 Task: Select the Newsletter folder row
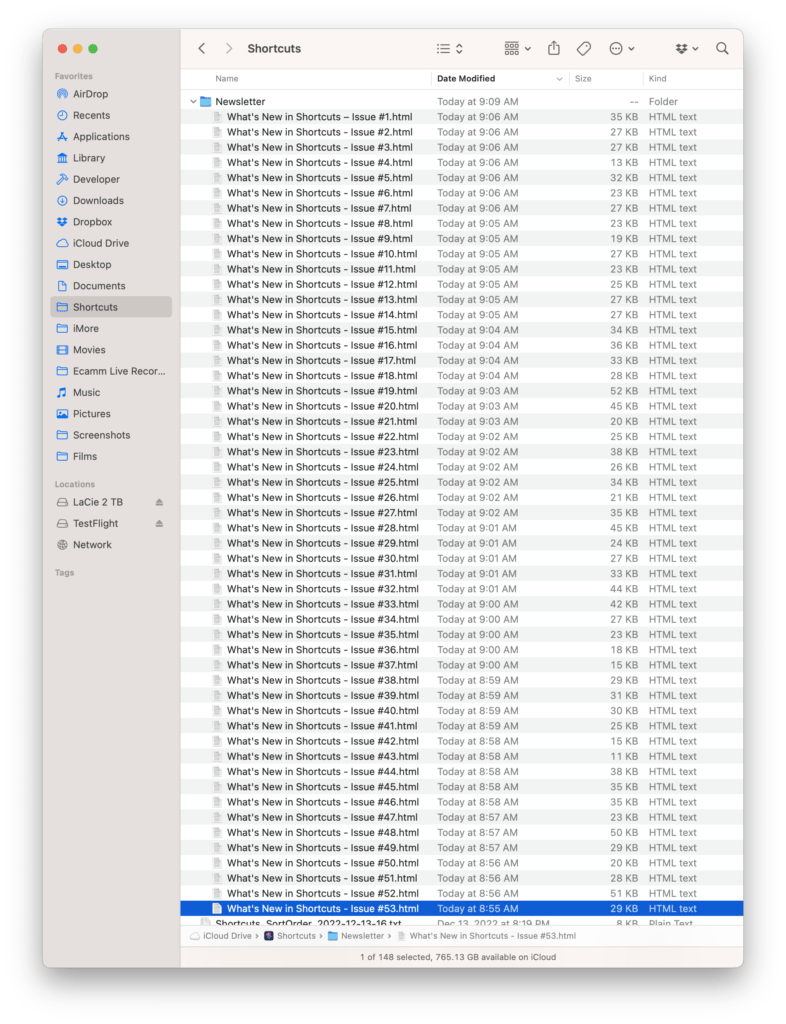462,101
